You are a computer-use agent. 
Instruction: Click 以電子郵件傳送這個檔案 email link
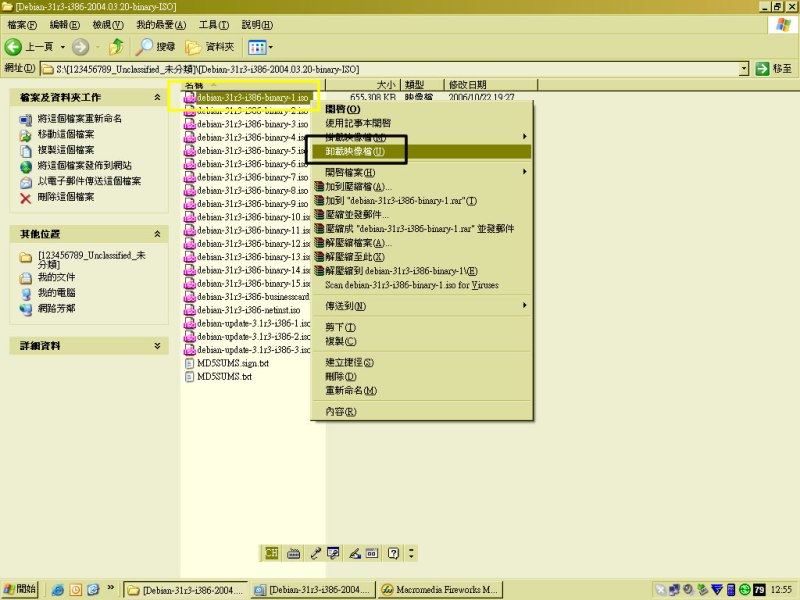point(89,181)
